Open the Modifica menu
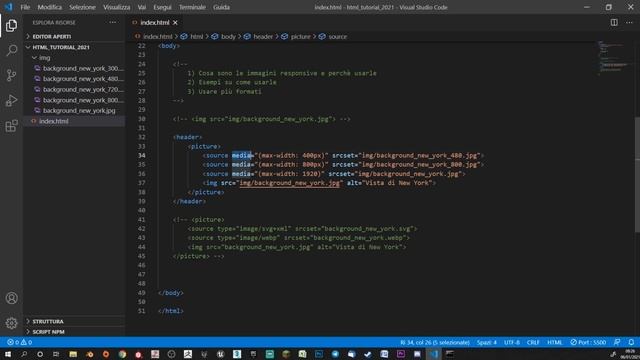The width and height of the screenshot is (640, 360). coord(50,7)
